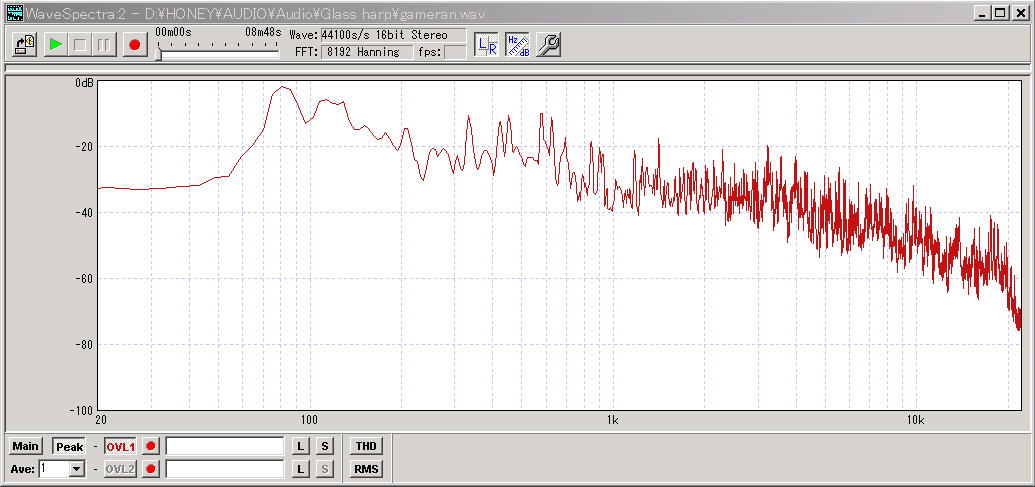Toggle the THD measurement button
Screen dimensions: 1035x487
pyautogui.click(x=366, y=447)
